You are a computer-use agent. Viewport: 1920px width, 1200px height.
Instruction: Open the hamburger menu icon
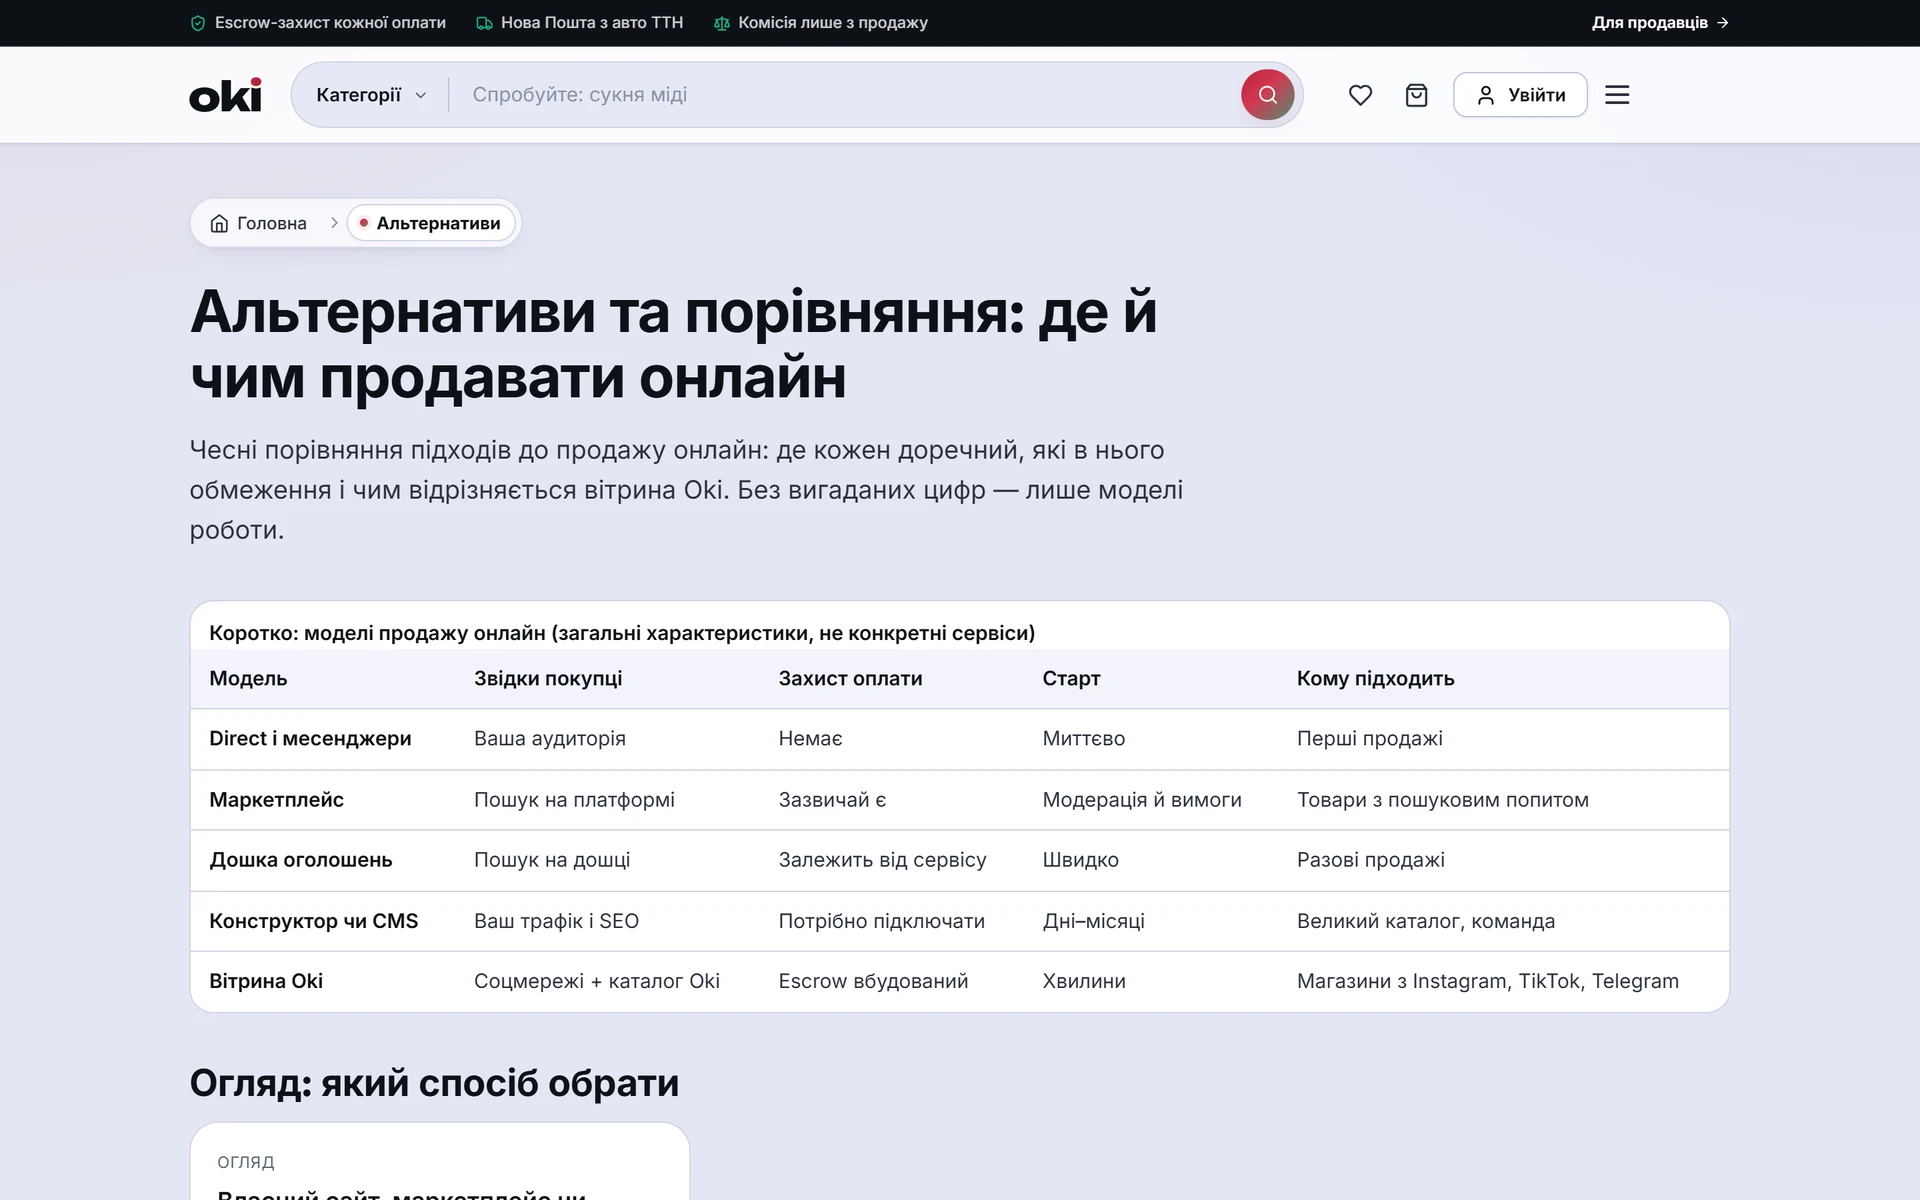click(1617, 95)
